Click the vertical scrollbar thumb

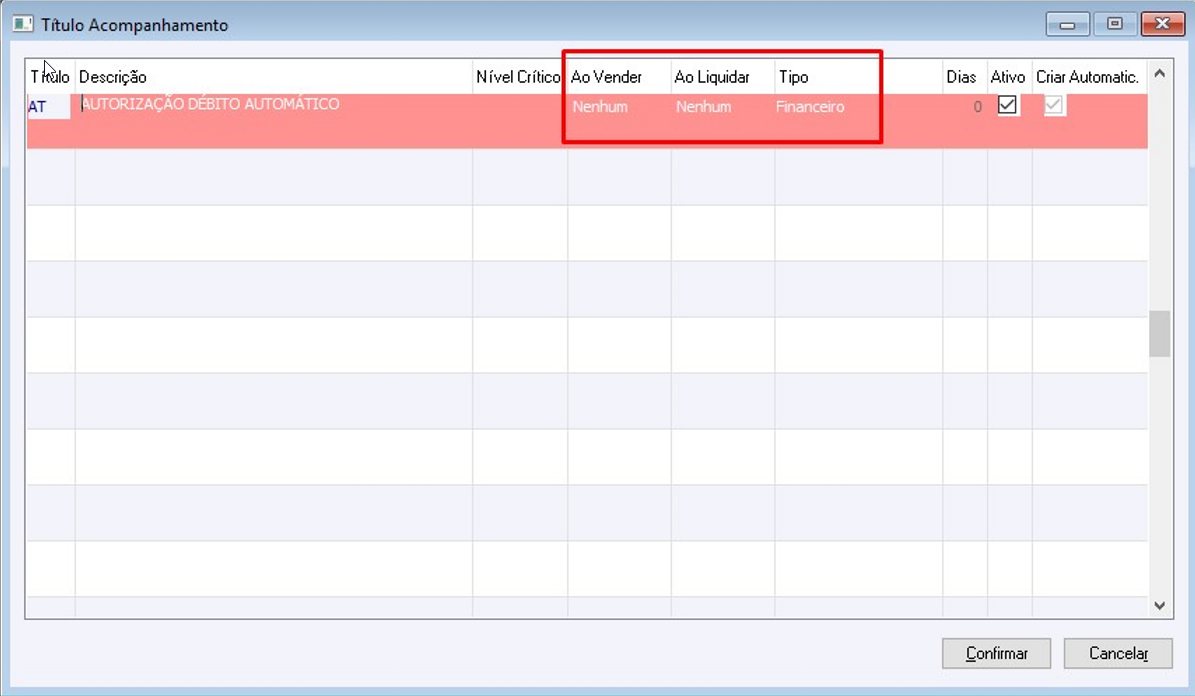[1159, 333]
